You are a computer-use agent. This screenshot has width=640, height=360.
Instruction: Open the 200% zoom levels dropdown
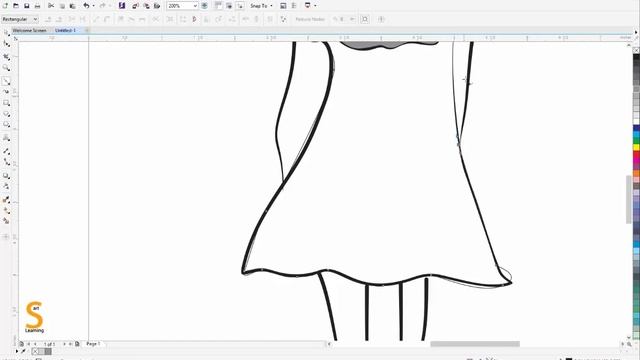click(195, 6)
